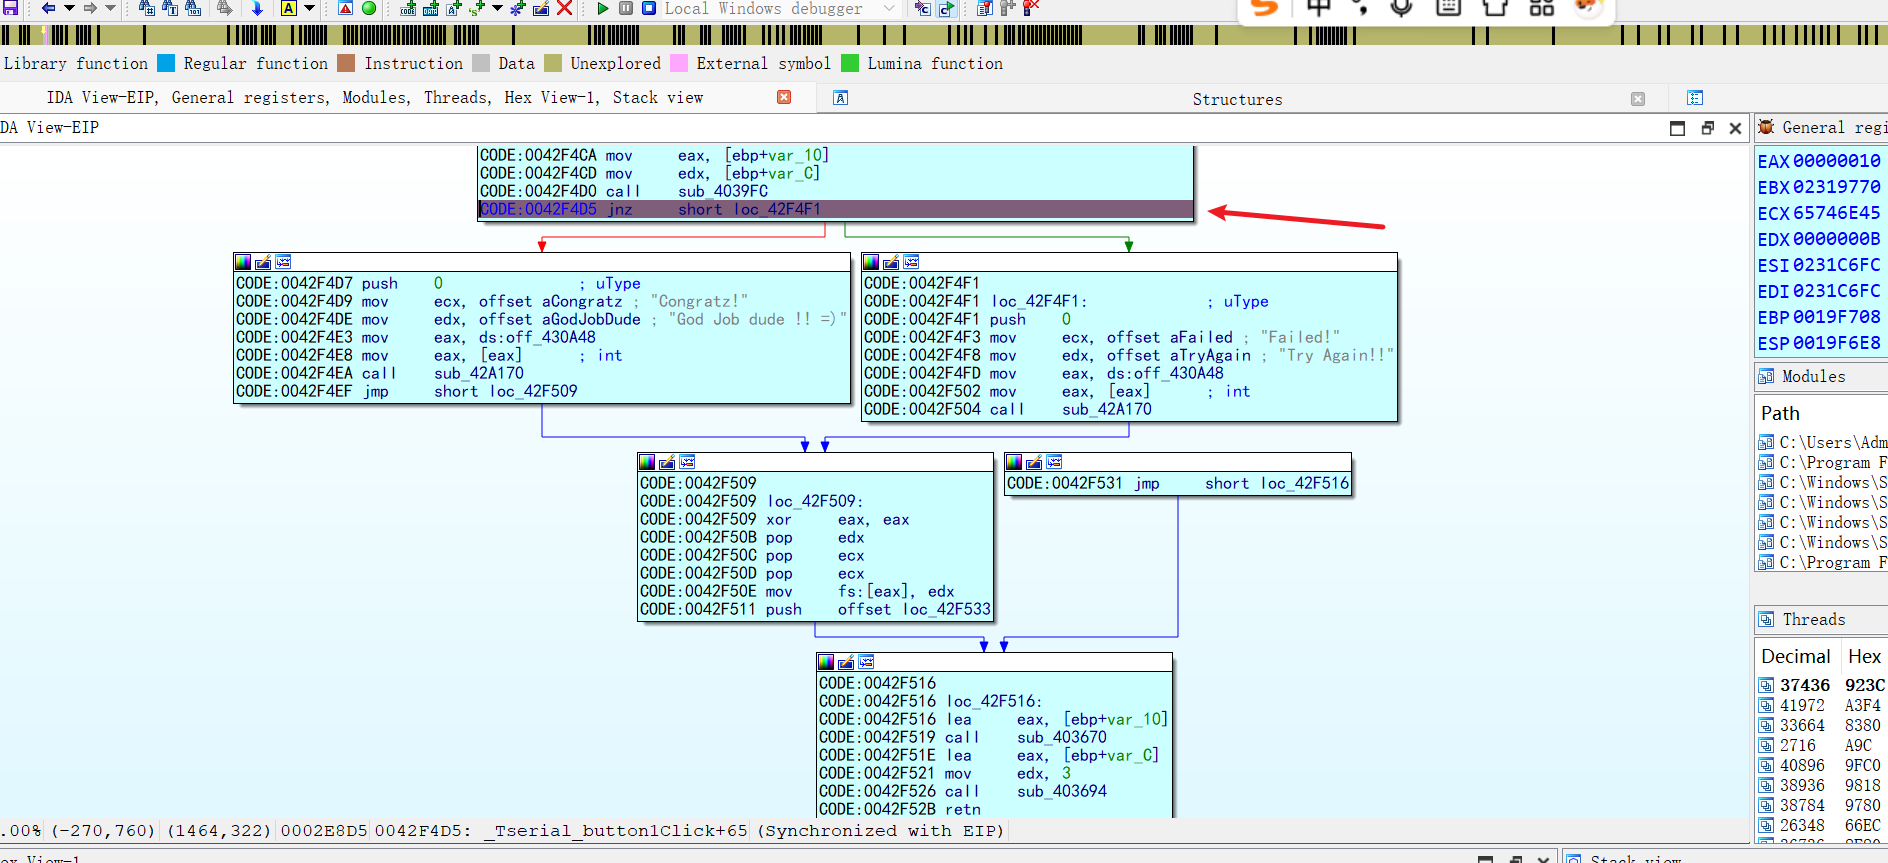Click the edit icon on loc_42F4F1 node header
Image resolution: width=1888 pixels, height=863 pixels.
(891, 262)
